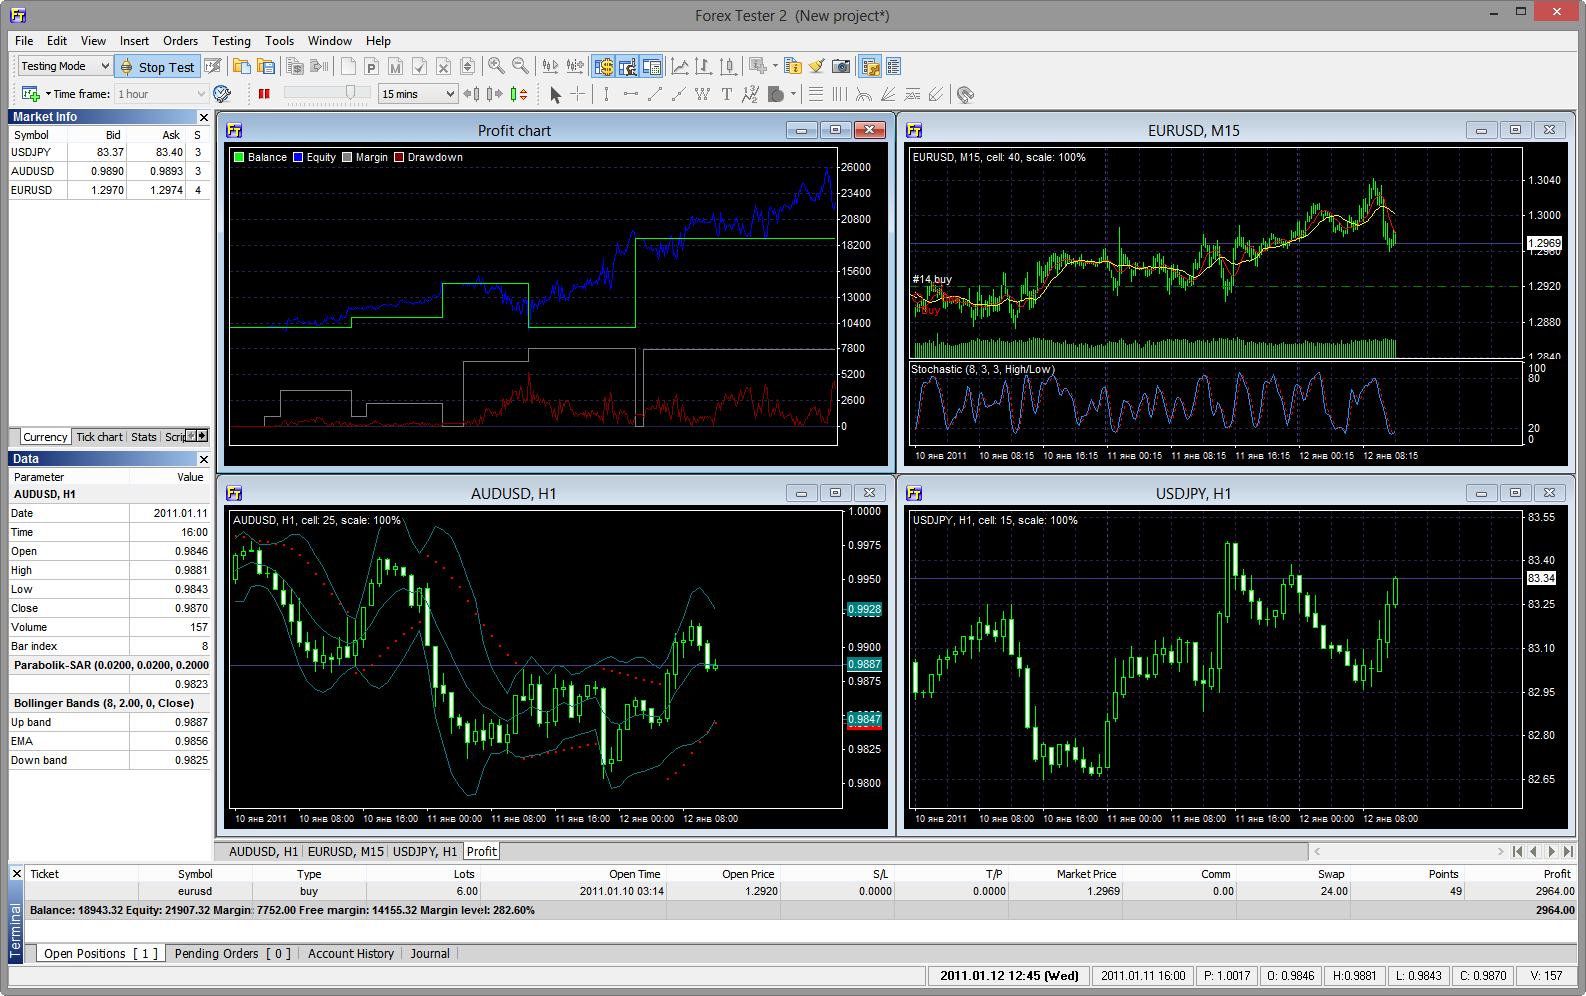The height and width of the screenshot is (996, 1586).
Task: Click the Stop Test button
Action: (157, 67)
